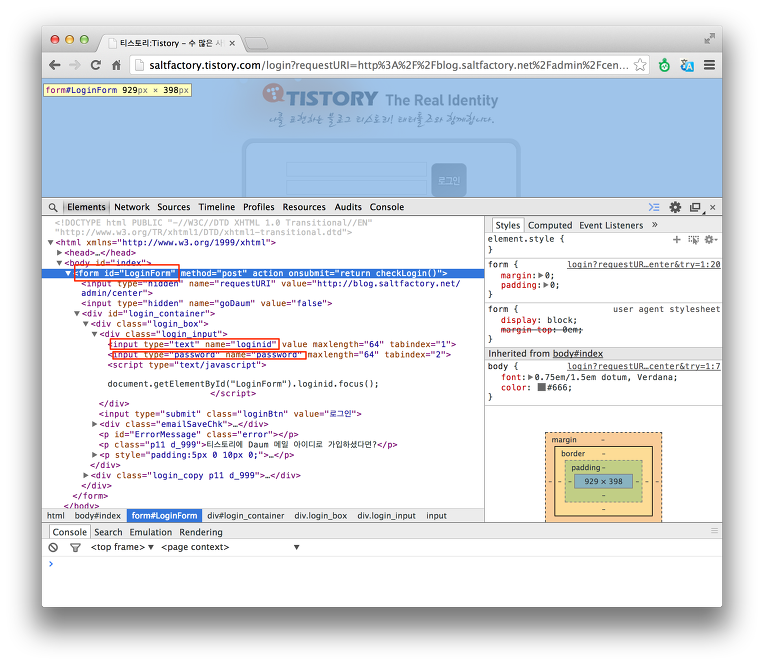Open the Timeline panel
Image resolution: width=764 pixels, height=665 pixels.
pyautogui.click(x=217, y=207)
